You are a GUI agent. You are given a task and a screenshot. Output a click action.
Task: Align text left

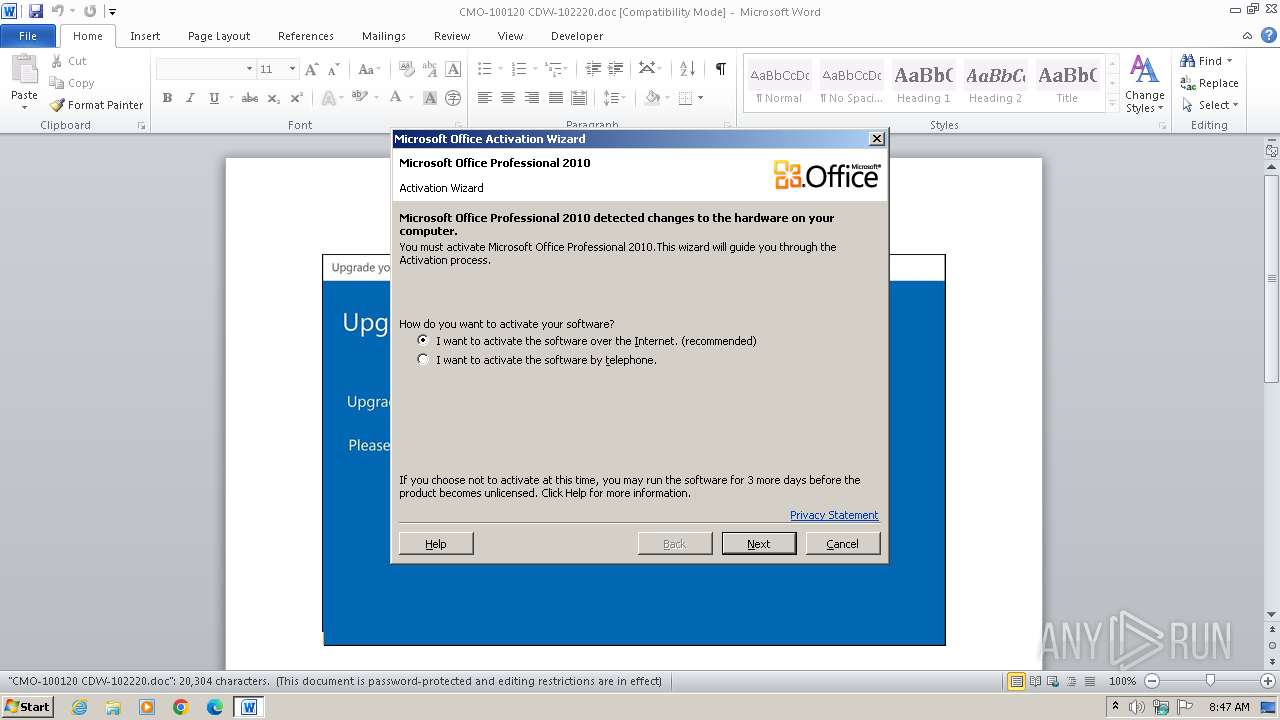[485, 98]
